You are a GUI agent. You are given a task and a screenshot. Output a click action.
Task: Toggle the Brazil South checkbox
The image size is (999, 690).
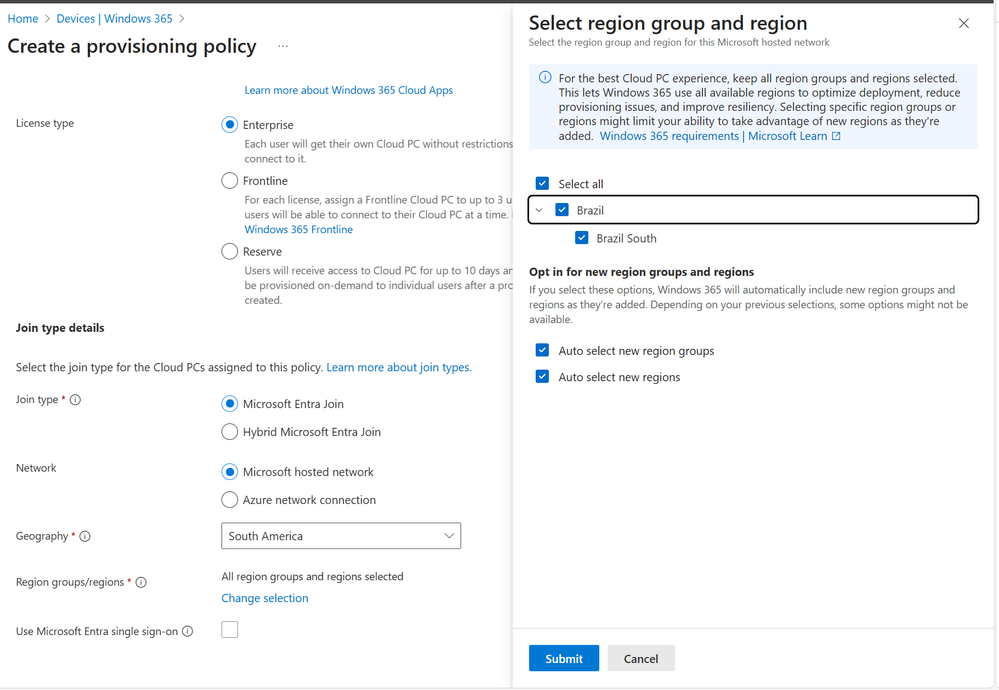click(581, 238)
